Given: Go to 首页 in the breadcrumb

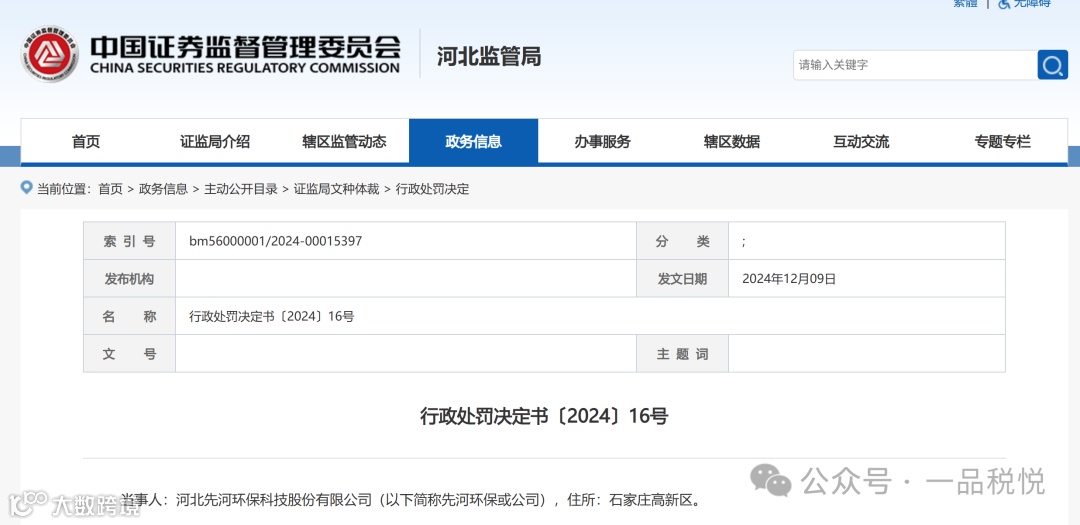Looking at the screenshot, I should coord(110,189).
